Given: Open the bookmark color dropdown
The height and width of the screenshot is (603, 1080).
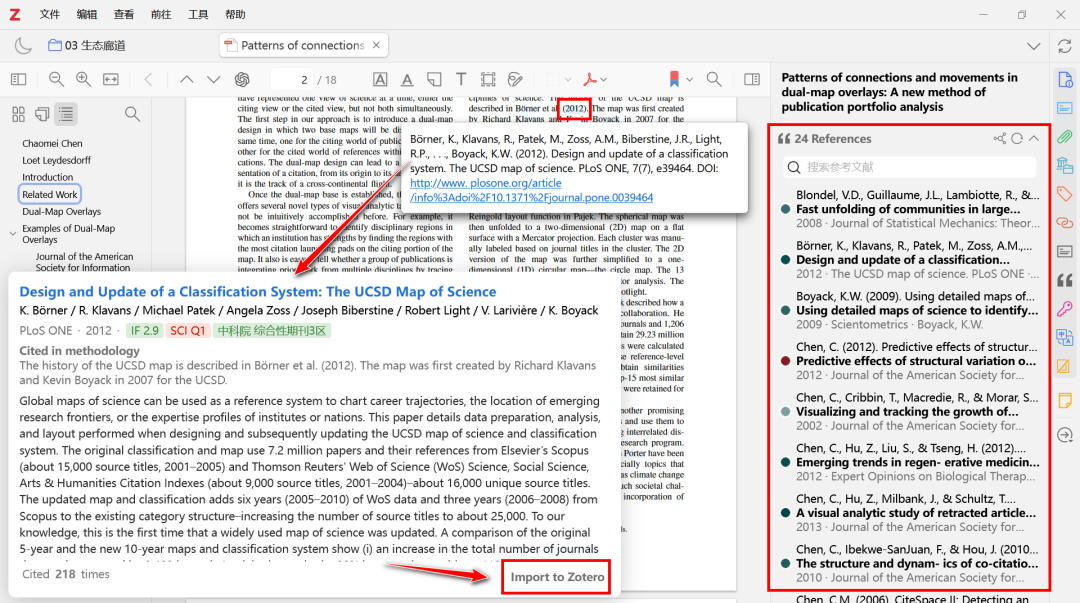Looking at the screenshot, I should tap(689, 79).
